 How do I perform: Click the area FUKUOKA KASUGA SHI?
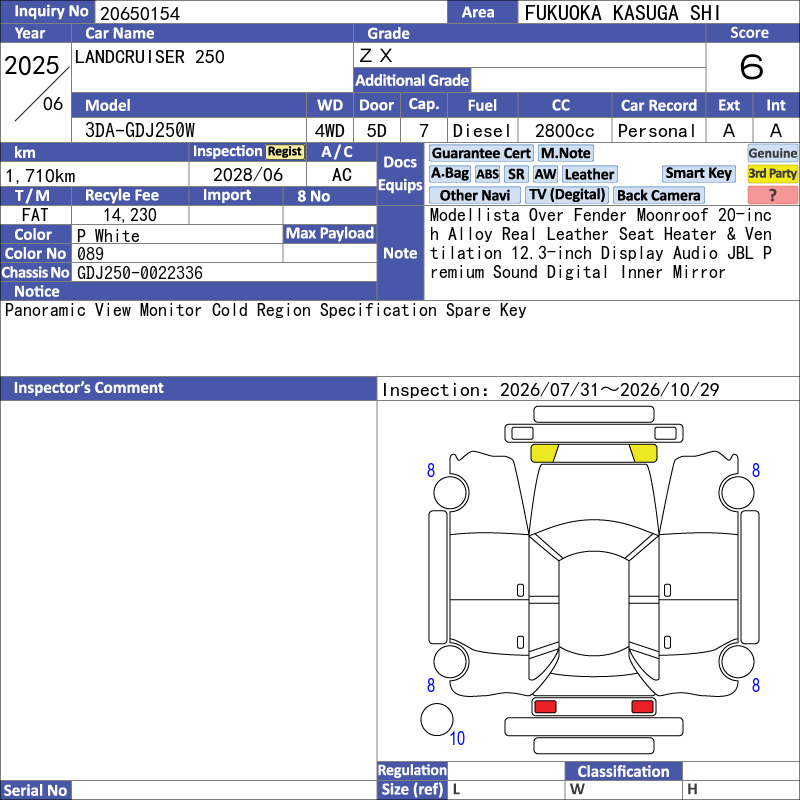pyautogui.click(x=622, y=13)
